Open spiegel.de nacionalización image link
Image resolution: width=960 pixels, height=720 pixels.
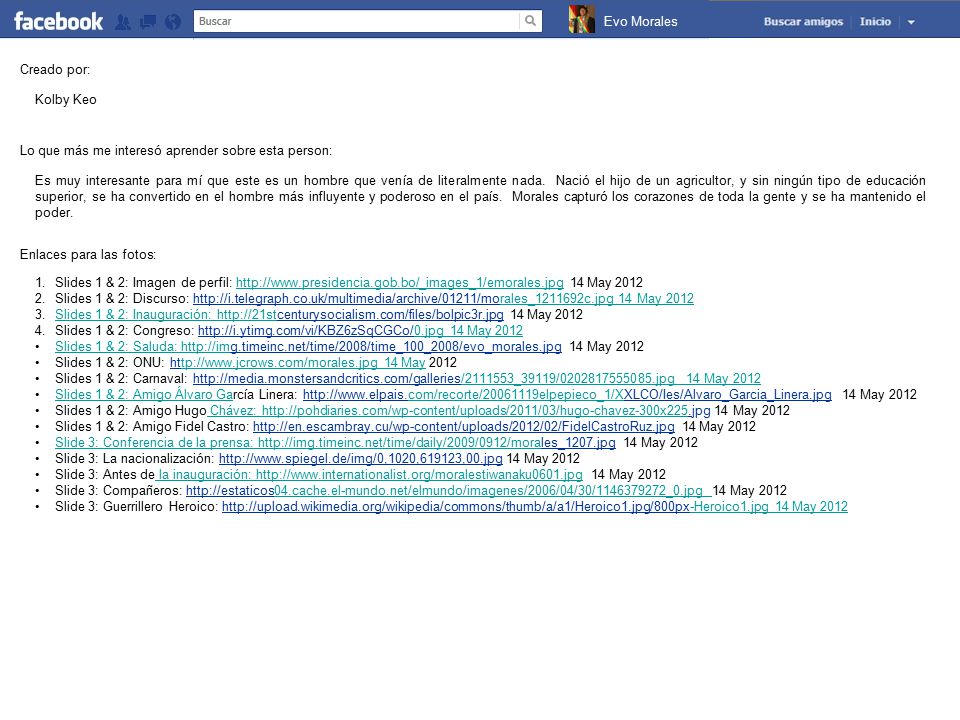pos(361,458)
